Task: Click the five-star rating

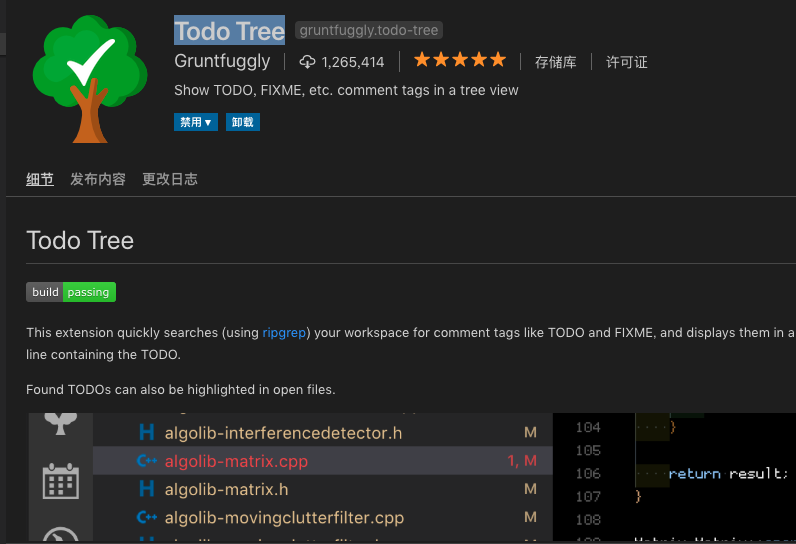Action: [x=460, y=60]
